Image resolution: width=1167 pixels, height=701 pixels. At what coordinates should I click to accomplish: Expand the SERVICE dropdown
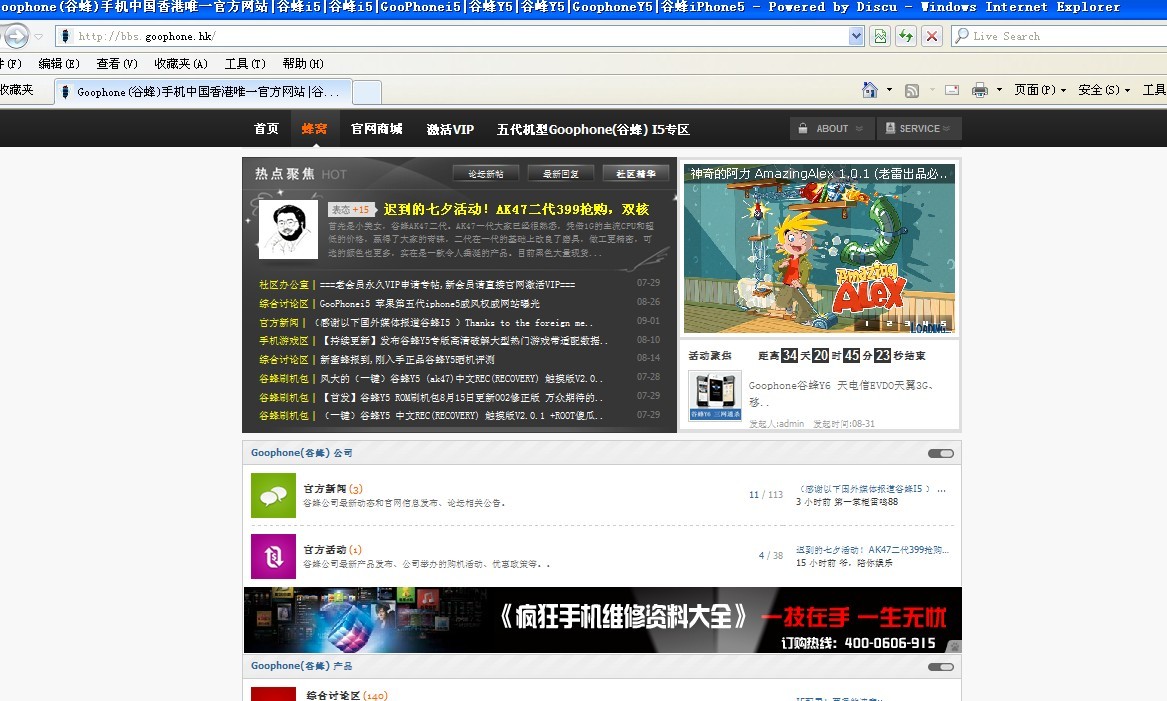click(918, 129)
